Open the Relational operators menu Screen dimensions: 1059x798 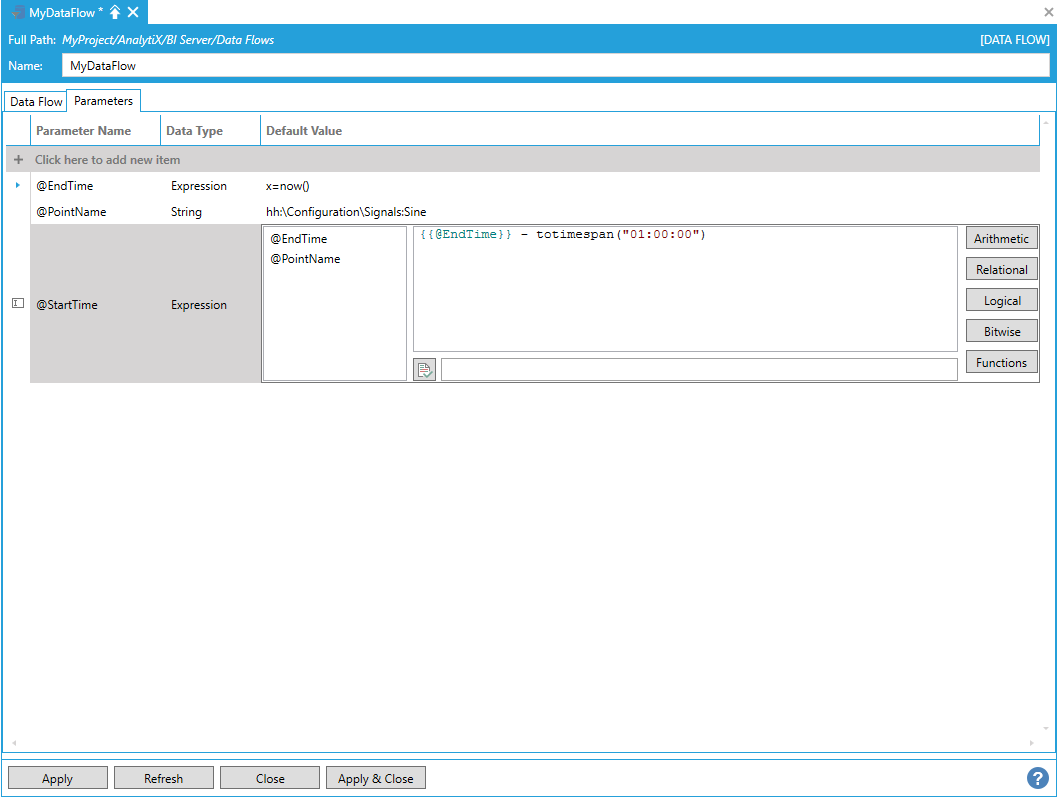[1001, 270]
